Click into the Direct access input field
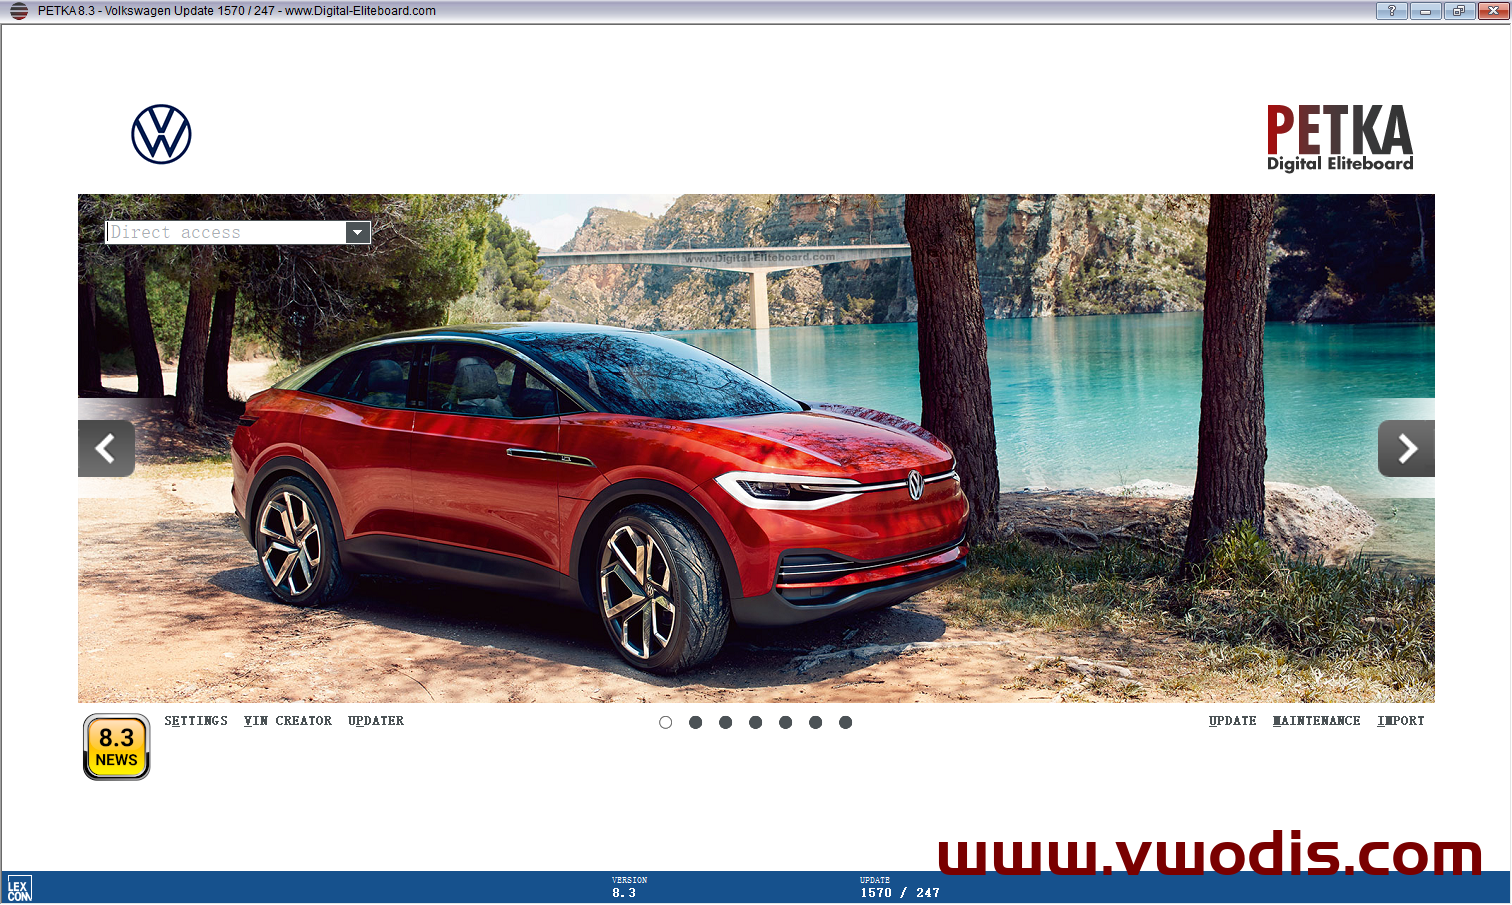This screenshot has width=1512, height=905. click(x=226, y=232)
